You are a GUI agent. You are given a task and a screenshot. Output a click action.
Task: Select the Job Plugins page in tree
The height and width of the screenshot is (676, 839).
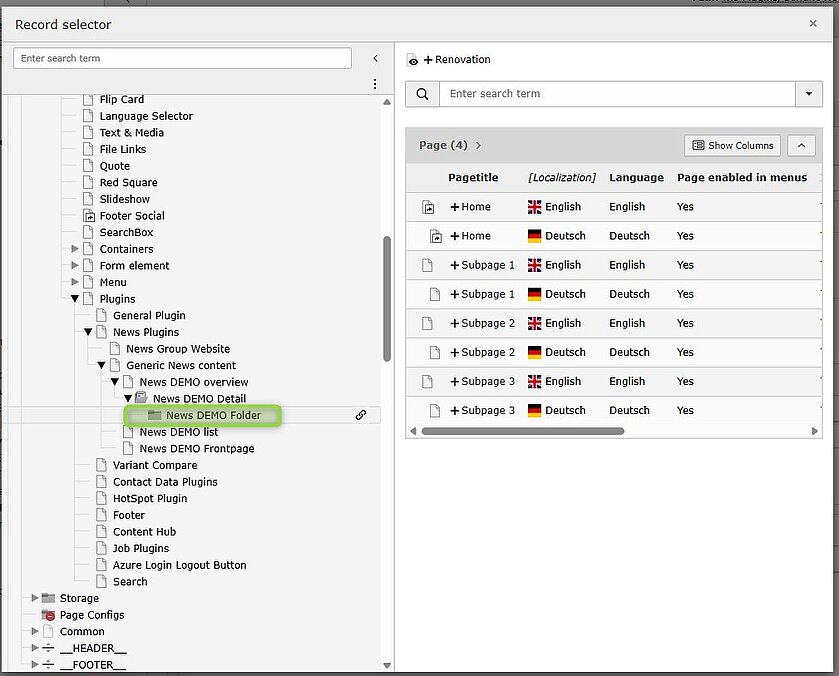click(141, 548)
